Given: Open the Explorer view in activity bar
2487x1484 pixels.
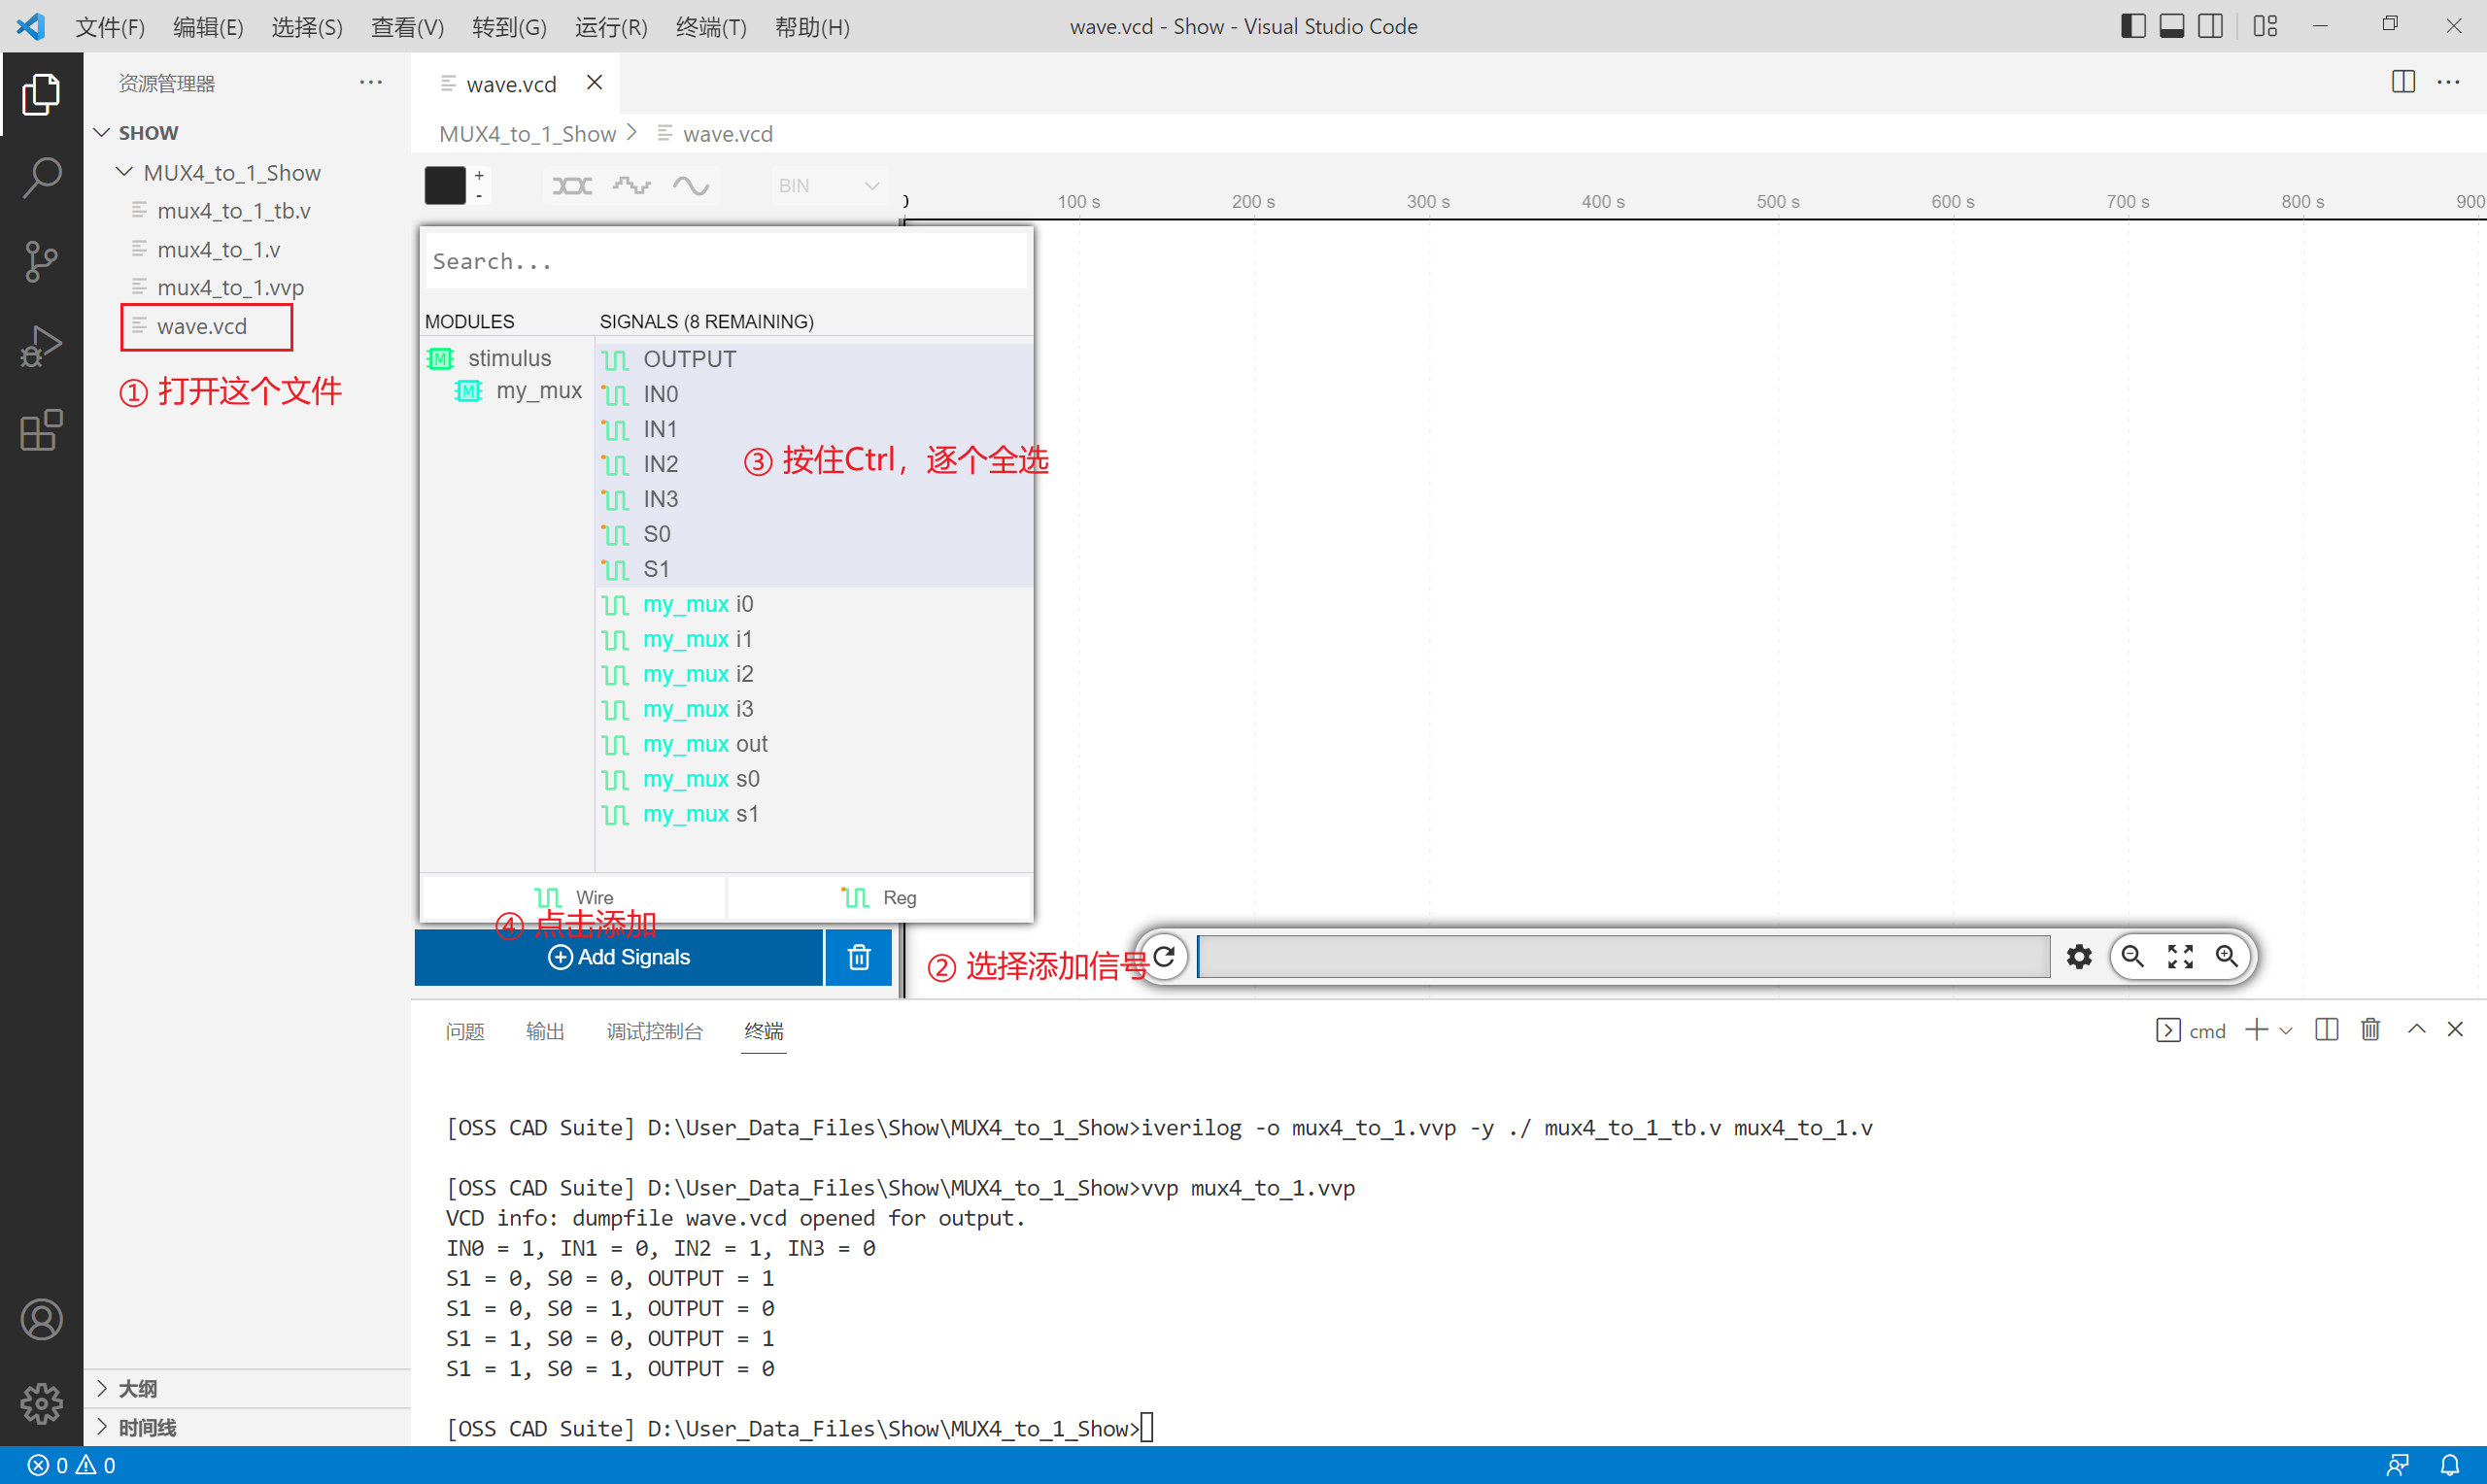Looking at the screenshot, I should point(41,94).
